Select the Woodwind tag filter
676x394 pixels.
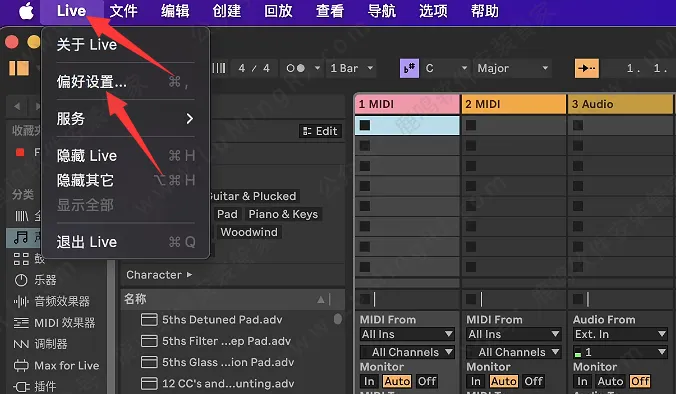[249, 232]
